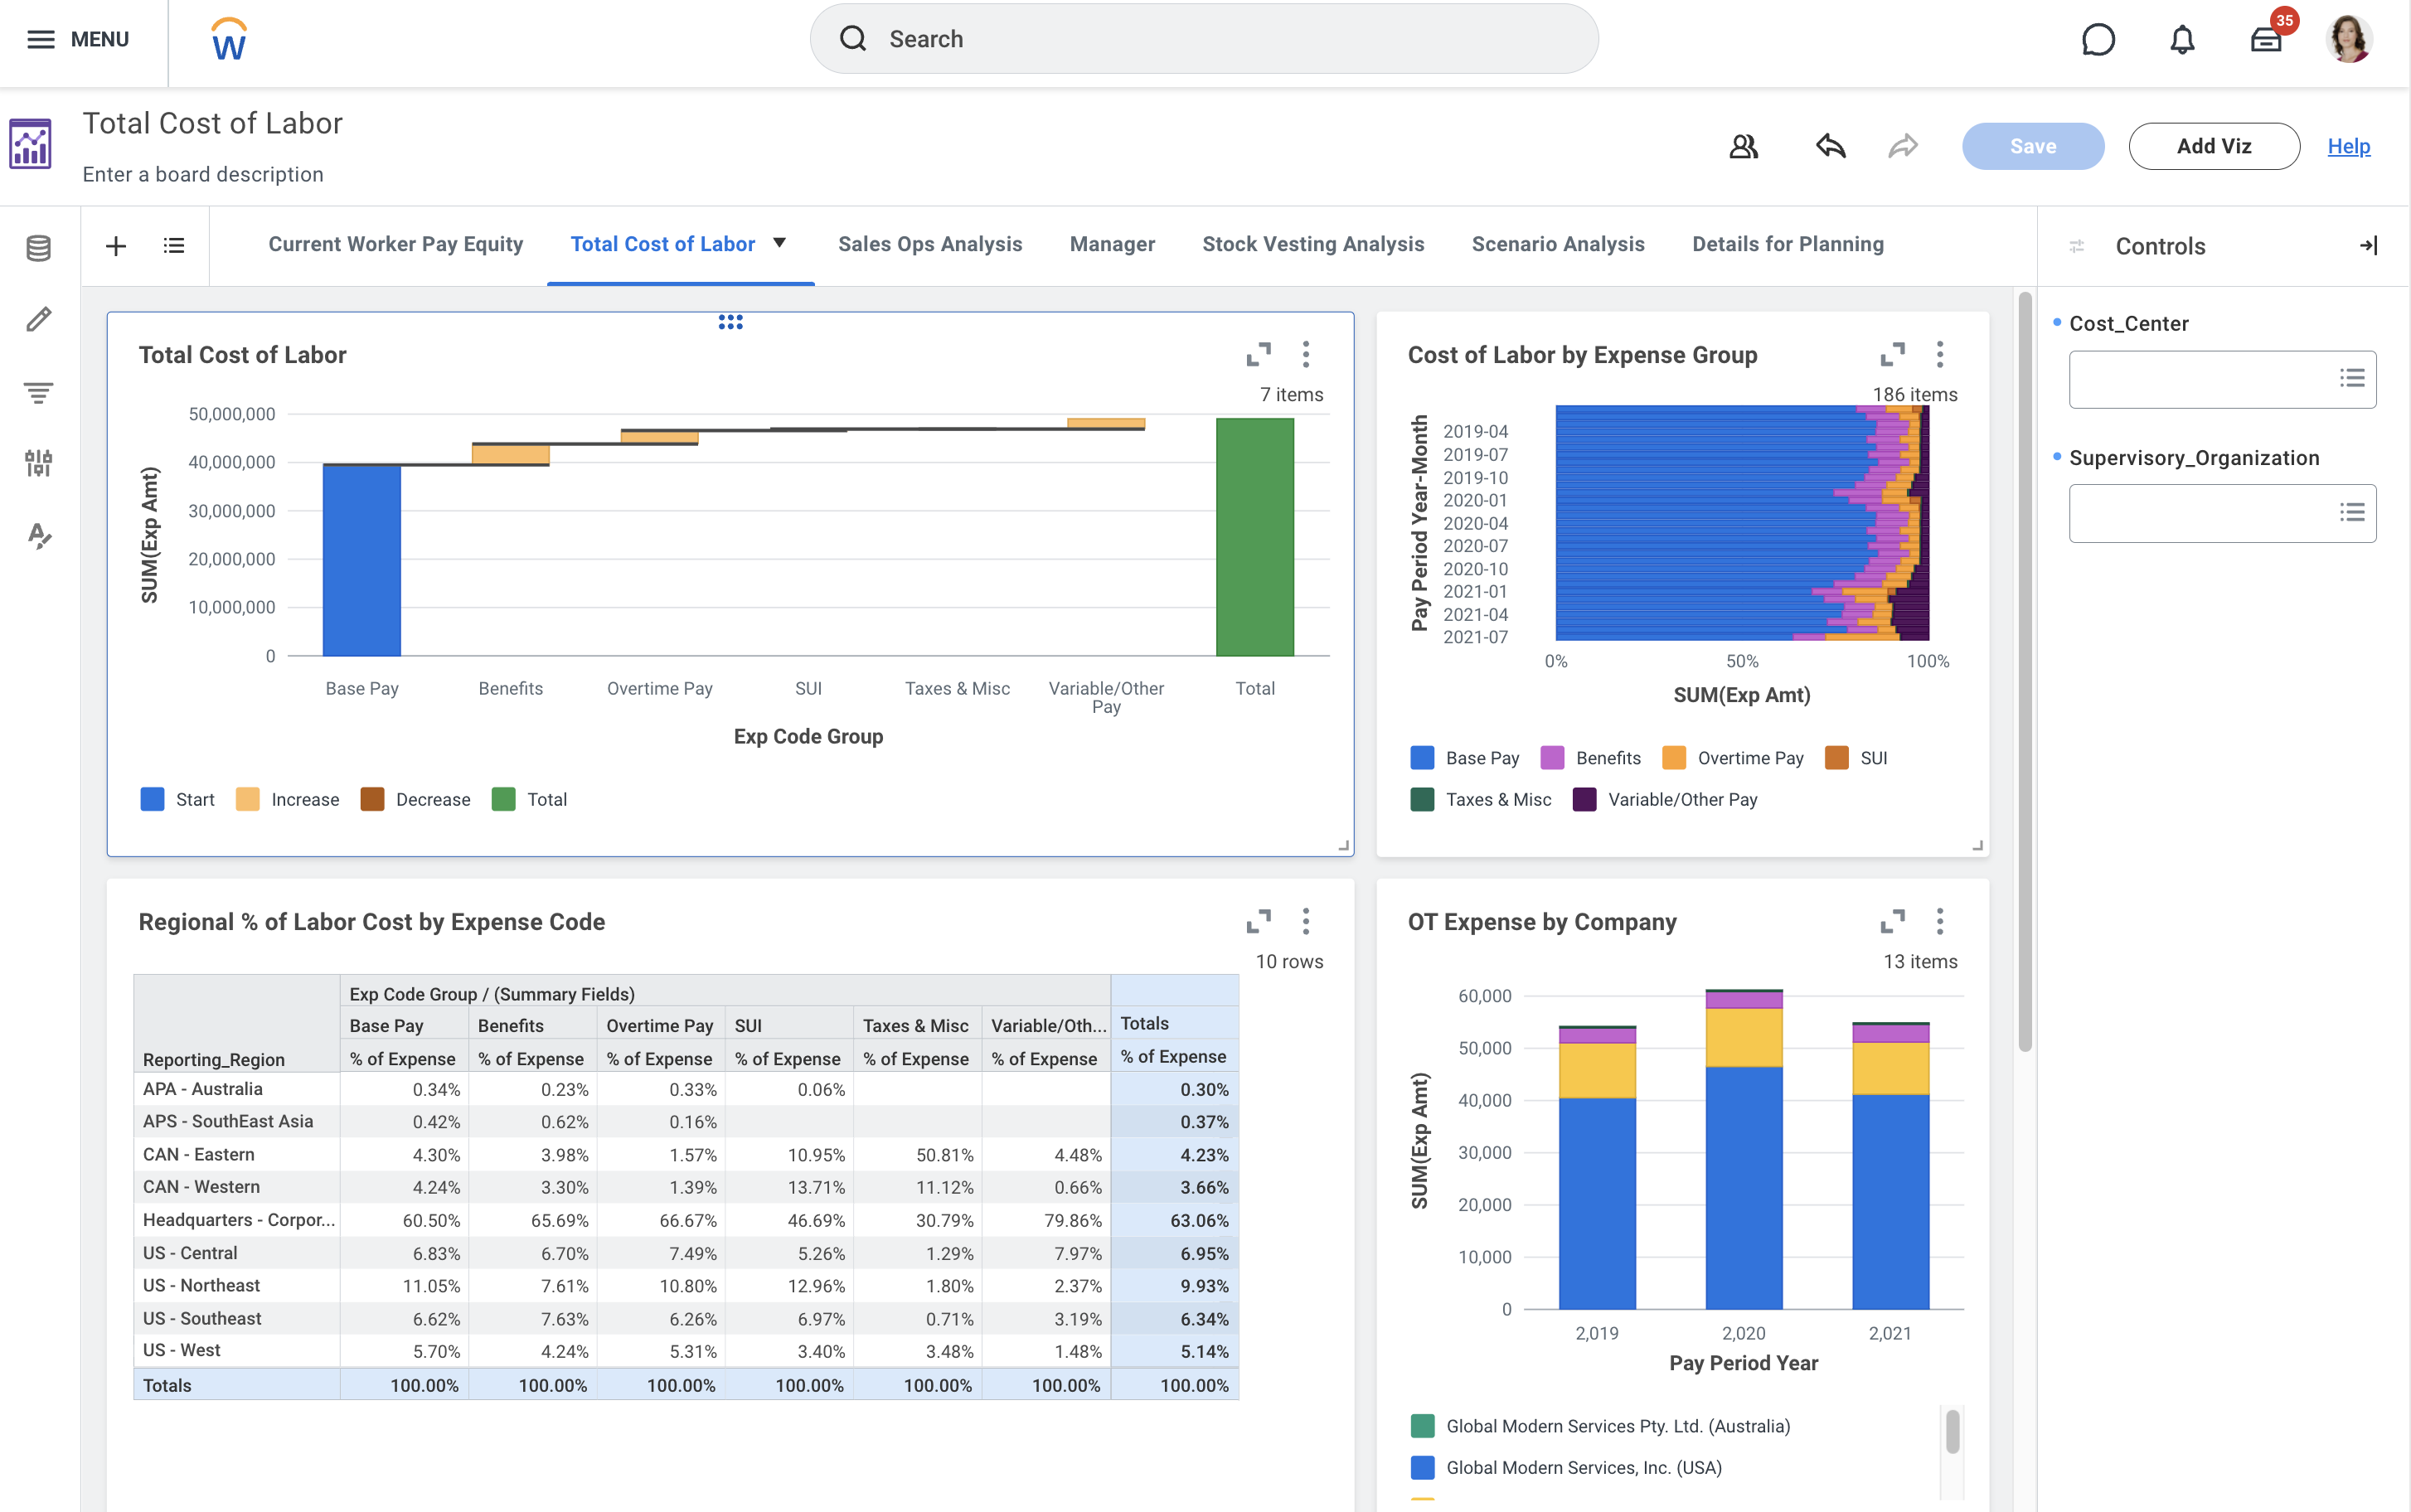Open Total Cost of Labor tab dropdown arrow
This screenshot has width=2411, height=1512.
coord(780,243)
